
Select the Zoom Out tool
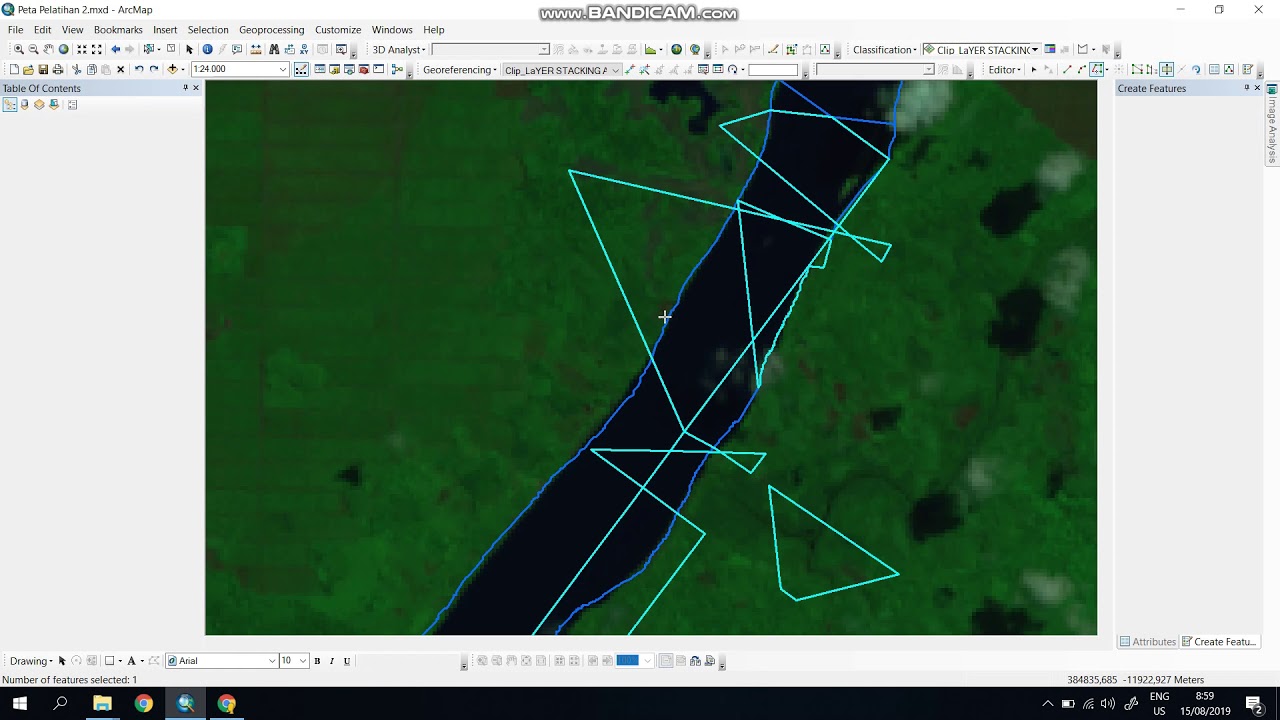coord(33,49)
